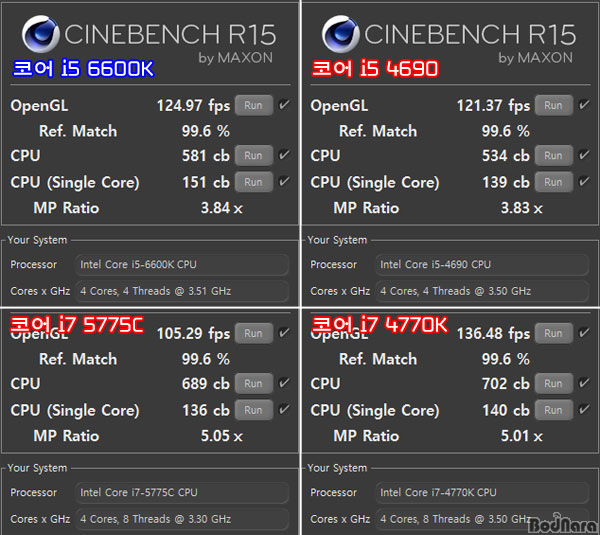Run OpenGL test in i5 4690 panel
Viewport: 600px width, 535px height.
click(554, 105)
